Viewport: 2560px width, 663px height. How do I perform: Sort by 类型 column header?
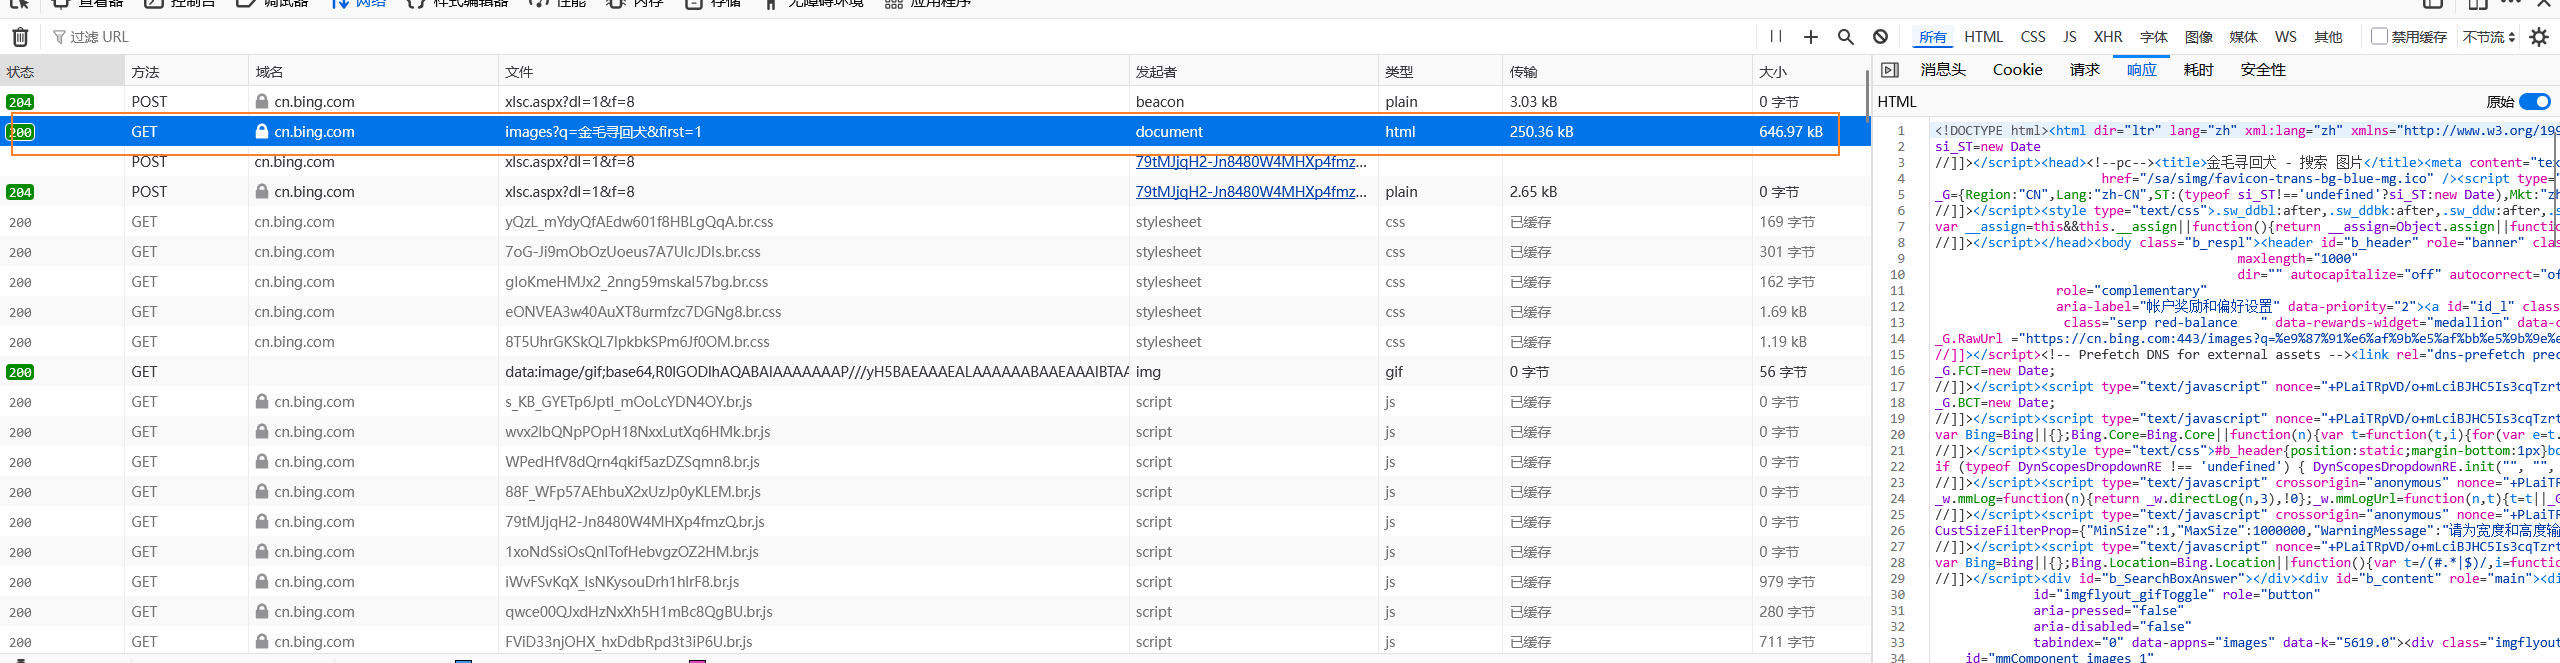[x=1440, y=72]
